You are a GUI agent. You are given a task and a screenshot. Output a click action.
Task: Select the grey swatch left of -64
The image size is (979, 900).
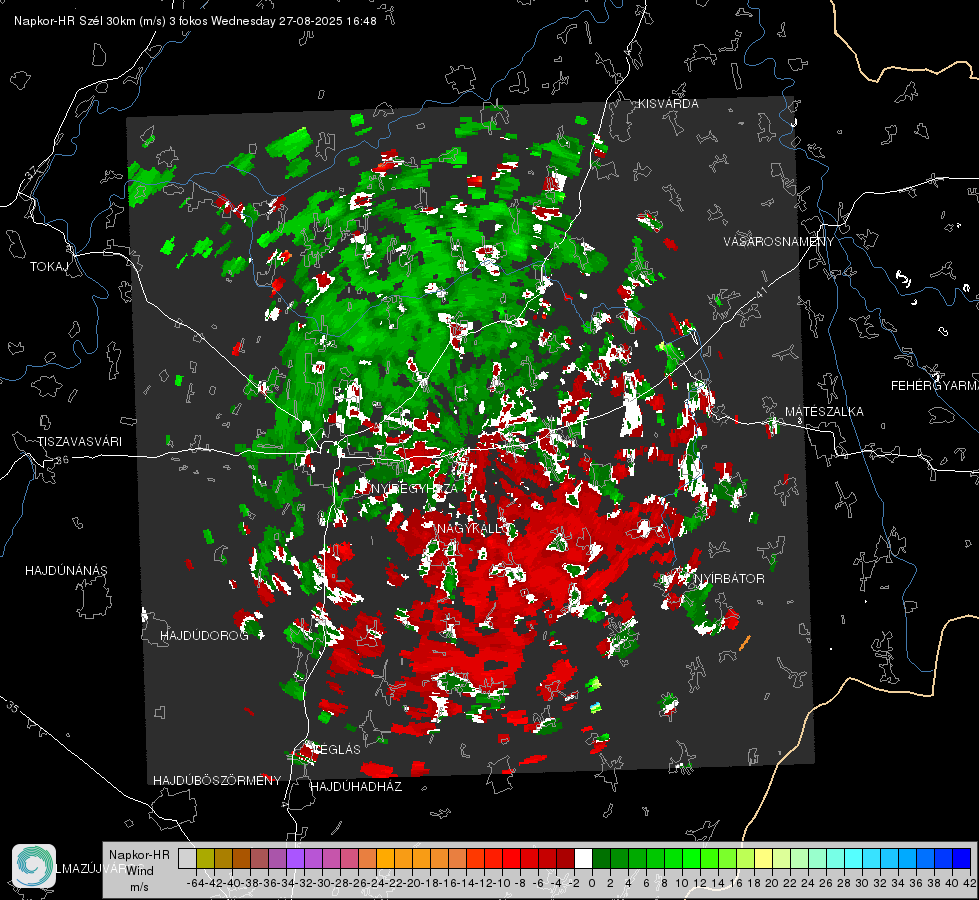tap(187, 859)
